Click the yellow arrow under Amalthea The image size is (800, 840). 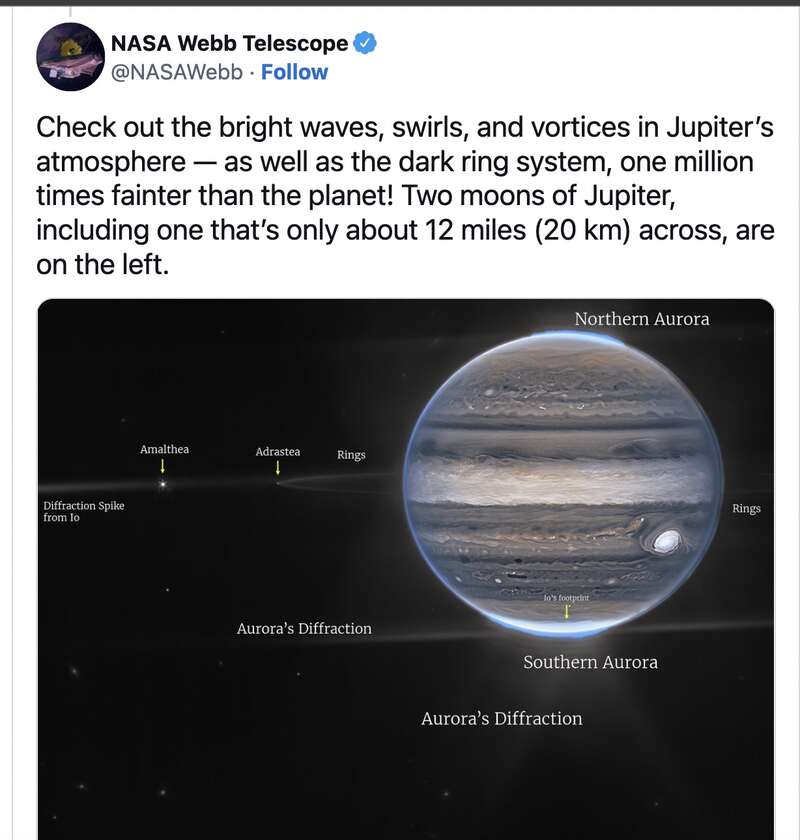pos(162,466)
